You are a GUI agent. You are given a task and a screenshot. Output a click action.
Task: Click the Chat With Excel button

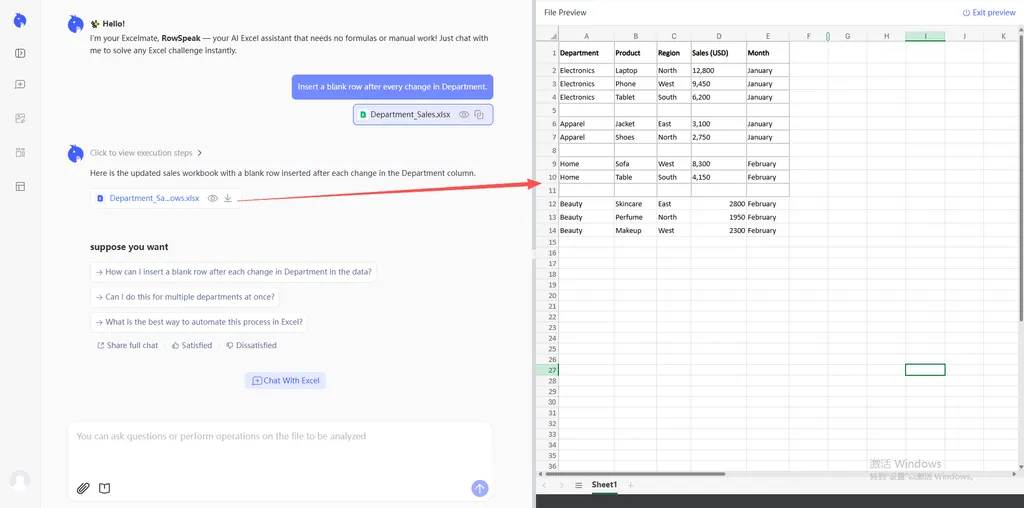(286, 380)
